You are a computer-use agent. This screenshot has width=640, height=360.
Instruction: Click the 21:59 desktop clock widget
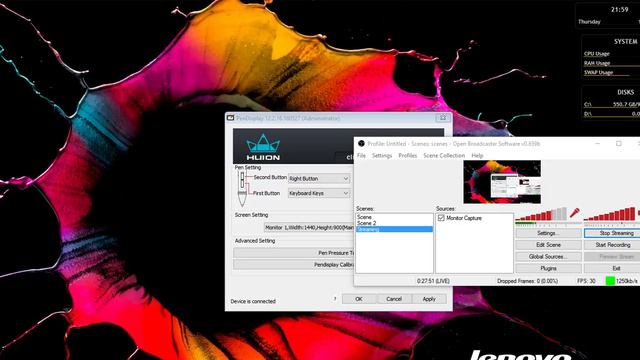click(619, 9)
